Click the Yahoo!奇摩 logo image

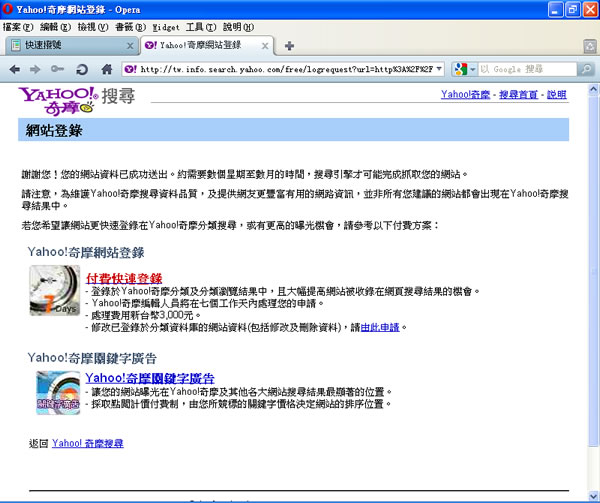(x=58, y=101)
